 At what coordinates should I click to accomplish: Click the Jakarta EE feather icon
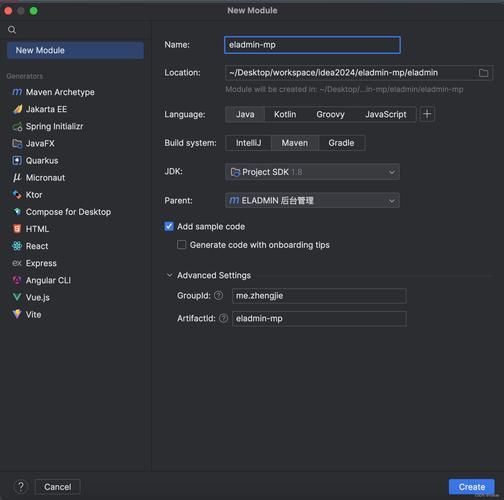[x=17, y=109]
